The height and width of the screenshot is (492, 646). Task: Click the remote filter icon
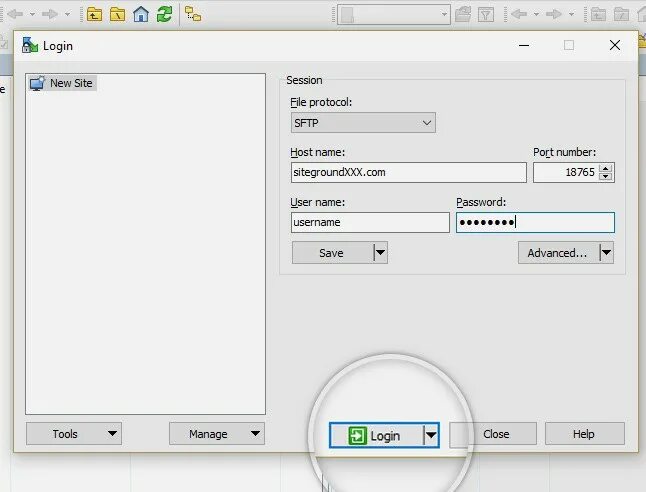(x=486, y=15)
